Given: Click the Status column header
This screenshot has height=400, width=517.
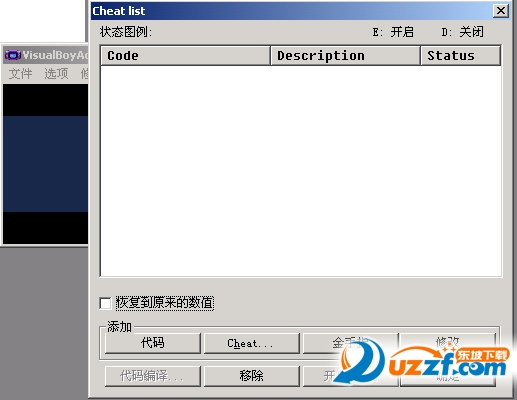Looking at the screenshot, I should (x=461, y=56).
